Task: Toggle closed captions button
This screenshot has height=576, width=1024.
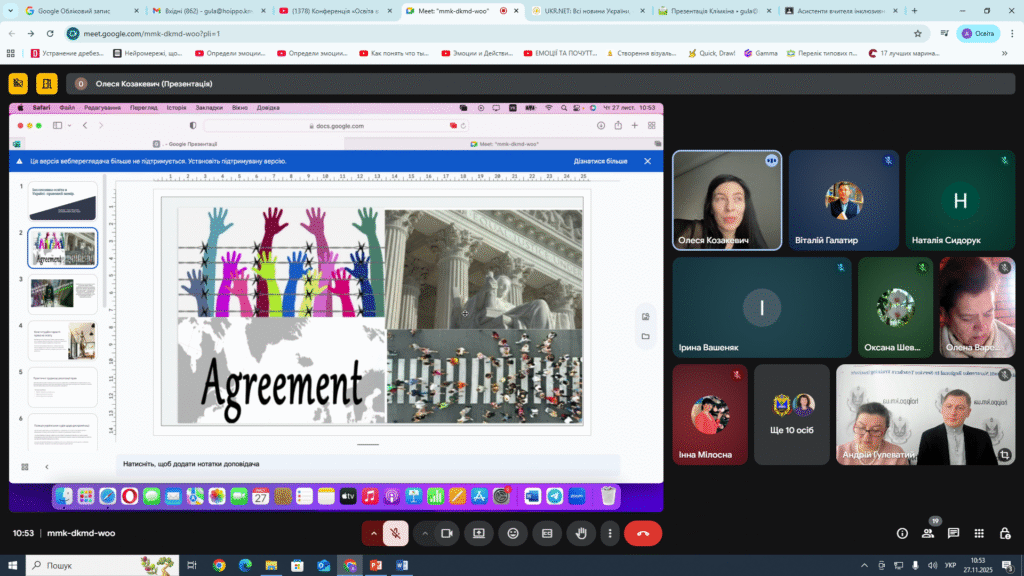Action: [547, 534]
